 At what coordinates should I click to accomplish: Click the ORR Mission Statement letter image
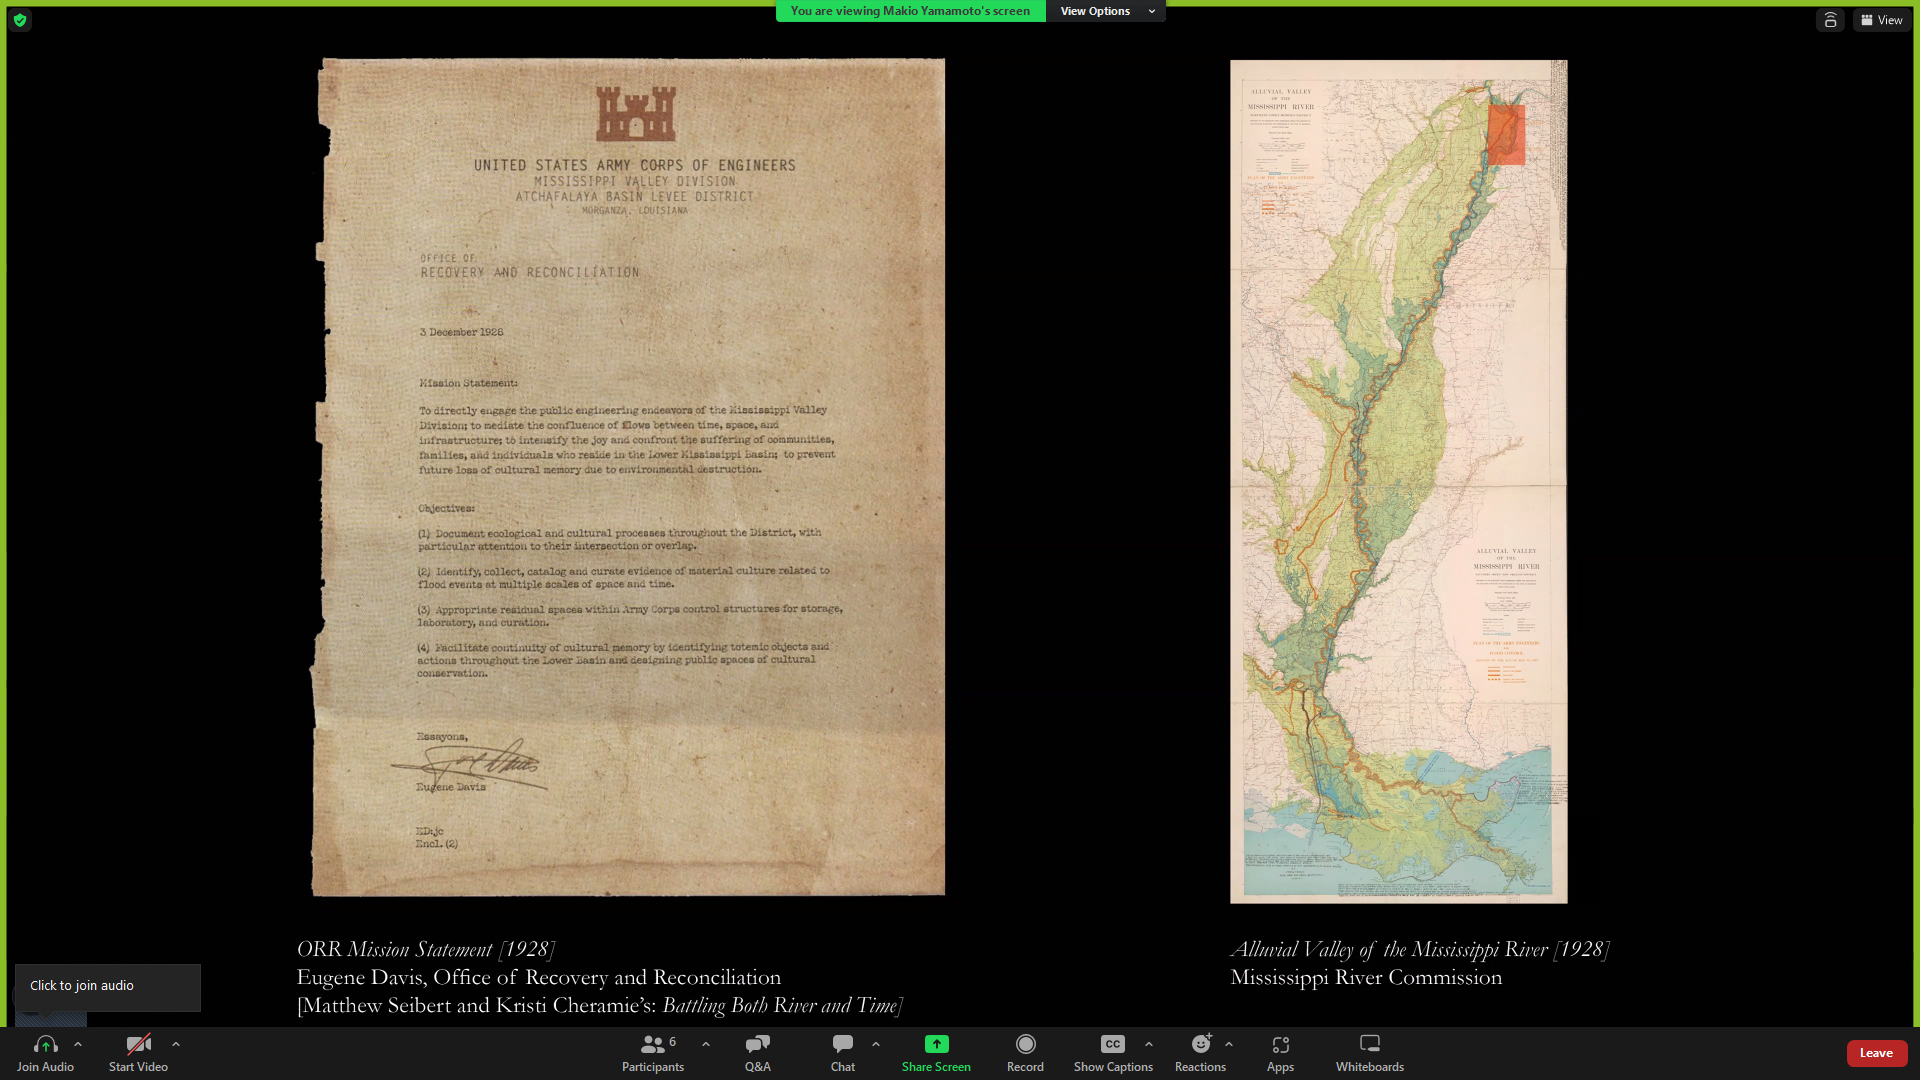pyautogui.click(x=628, y=477)
